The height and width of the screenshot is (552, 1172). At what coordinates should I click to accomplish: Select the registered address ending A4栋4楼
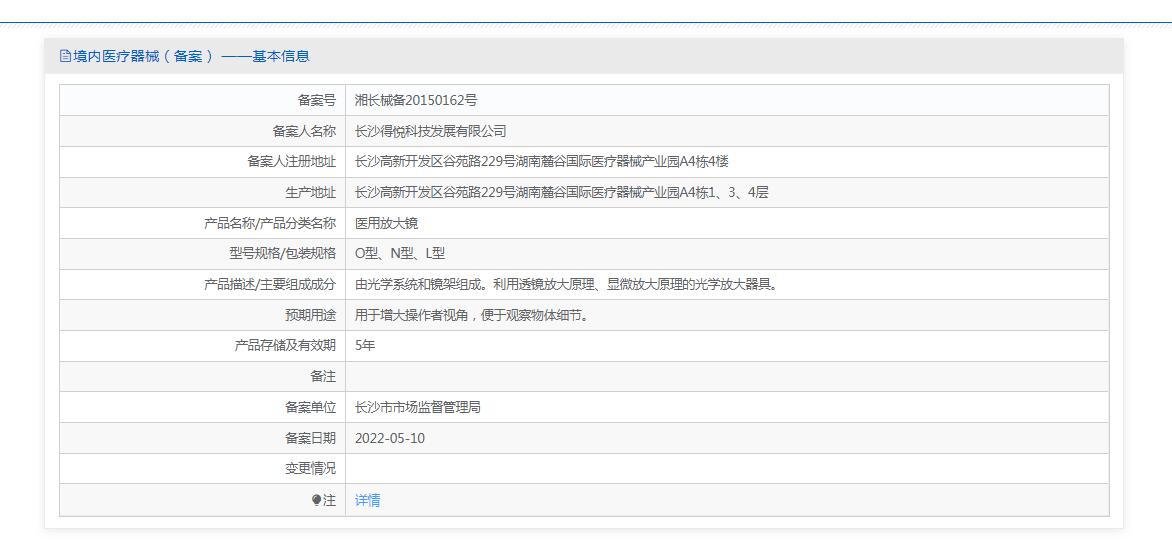click(x=541, y=162)
